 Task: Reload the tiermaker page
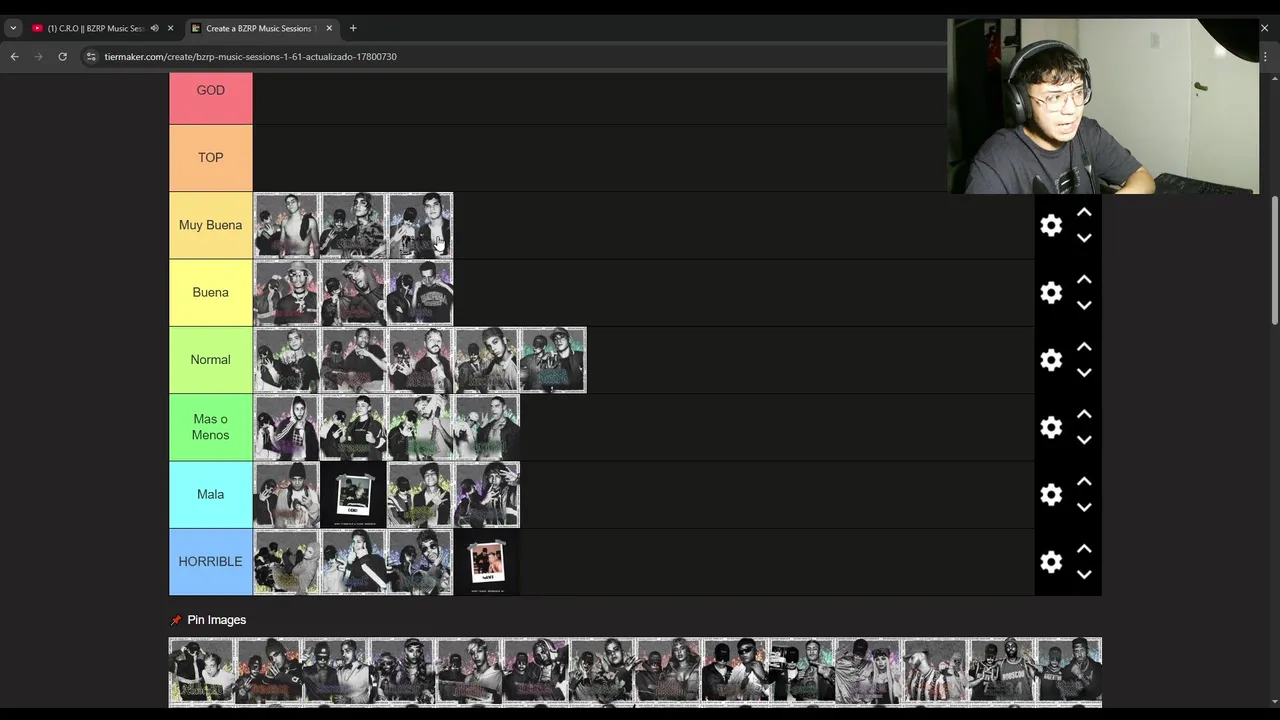tap(62, 57)
